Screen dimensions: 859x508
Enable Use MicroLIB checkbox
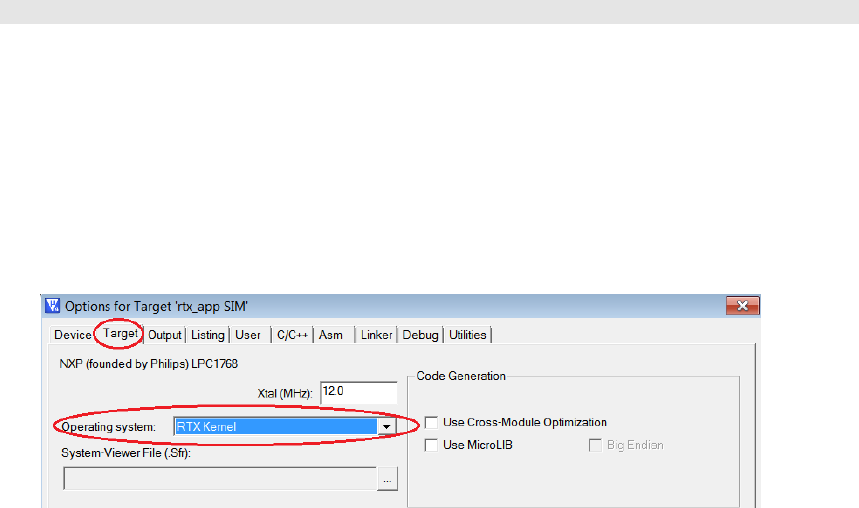[x=431, y=445]
